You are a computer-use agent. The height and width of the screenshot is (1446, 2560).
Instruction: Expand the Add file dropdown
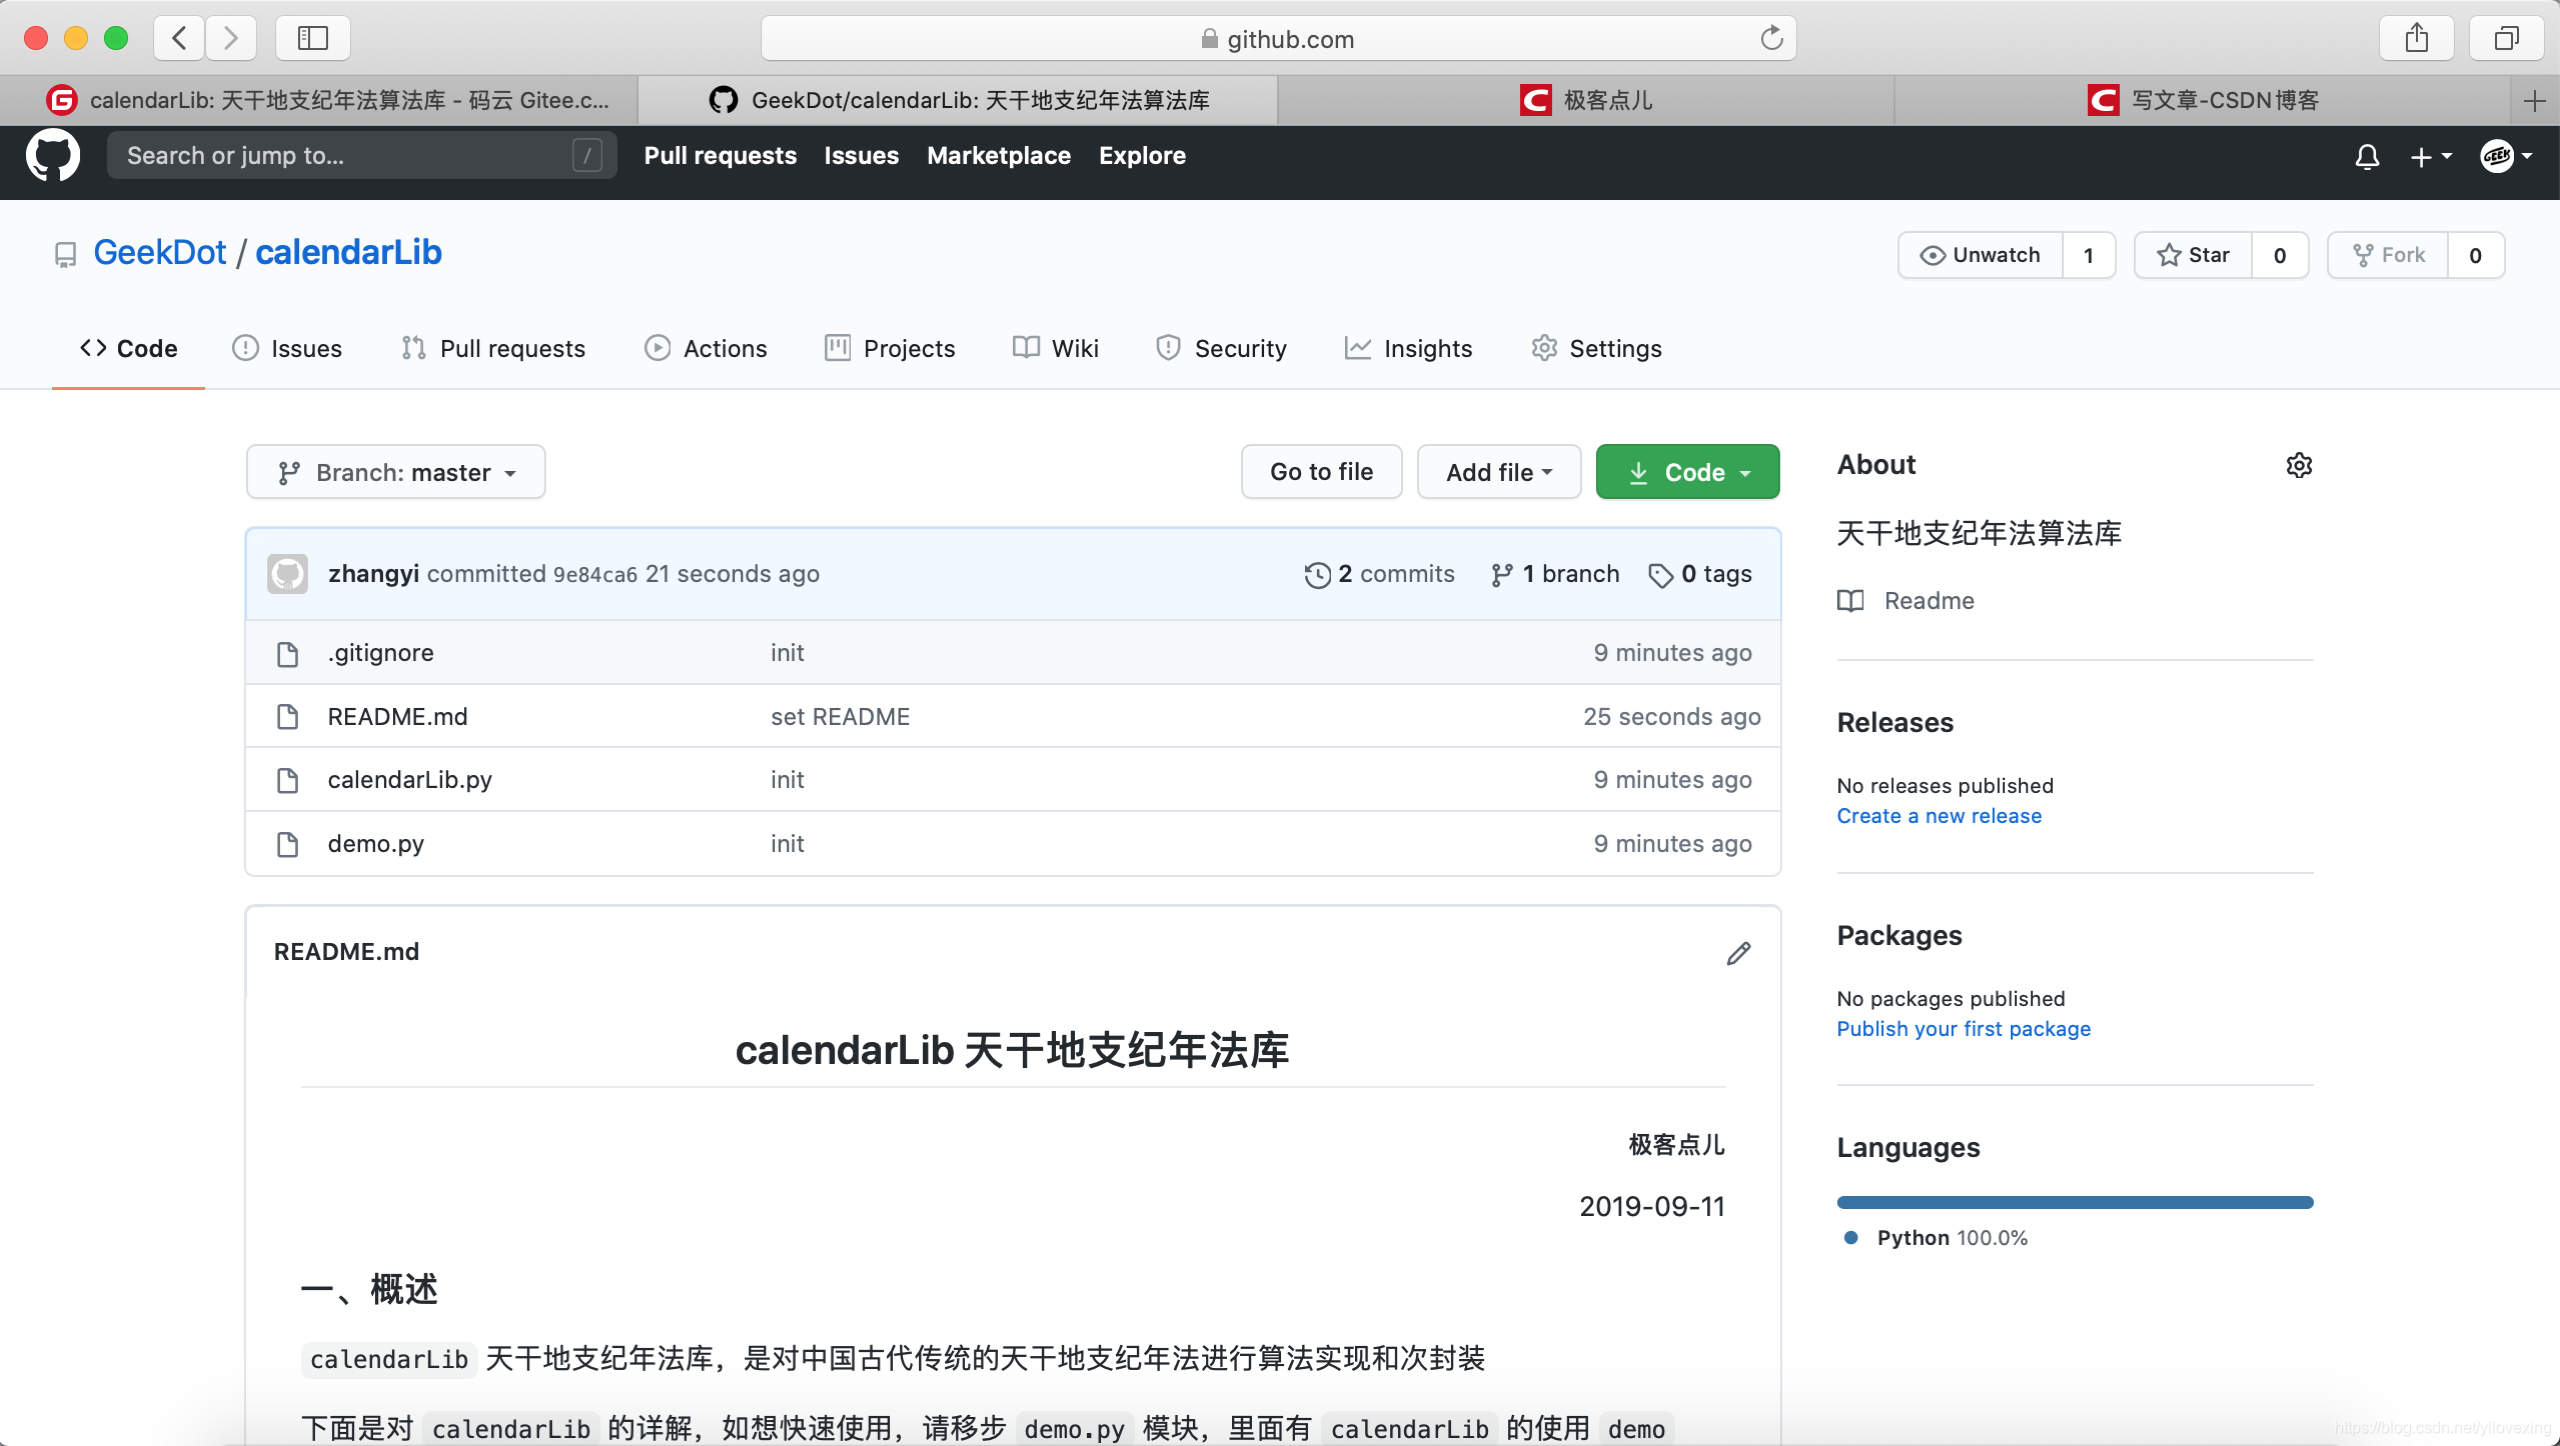click(x=1499, y=472)
